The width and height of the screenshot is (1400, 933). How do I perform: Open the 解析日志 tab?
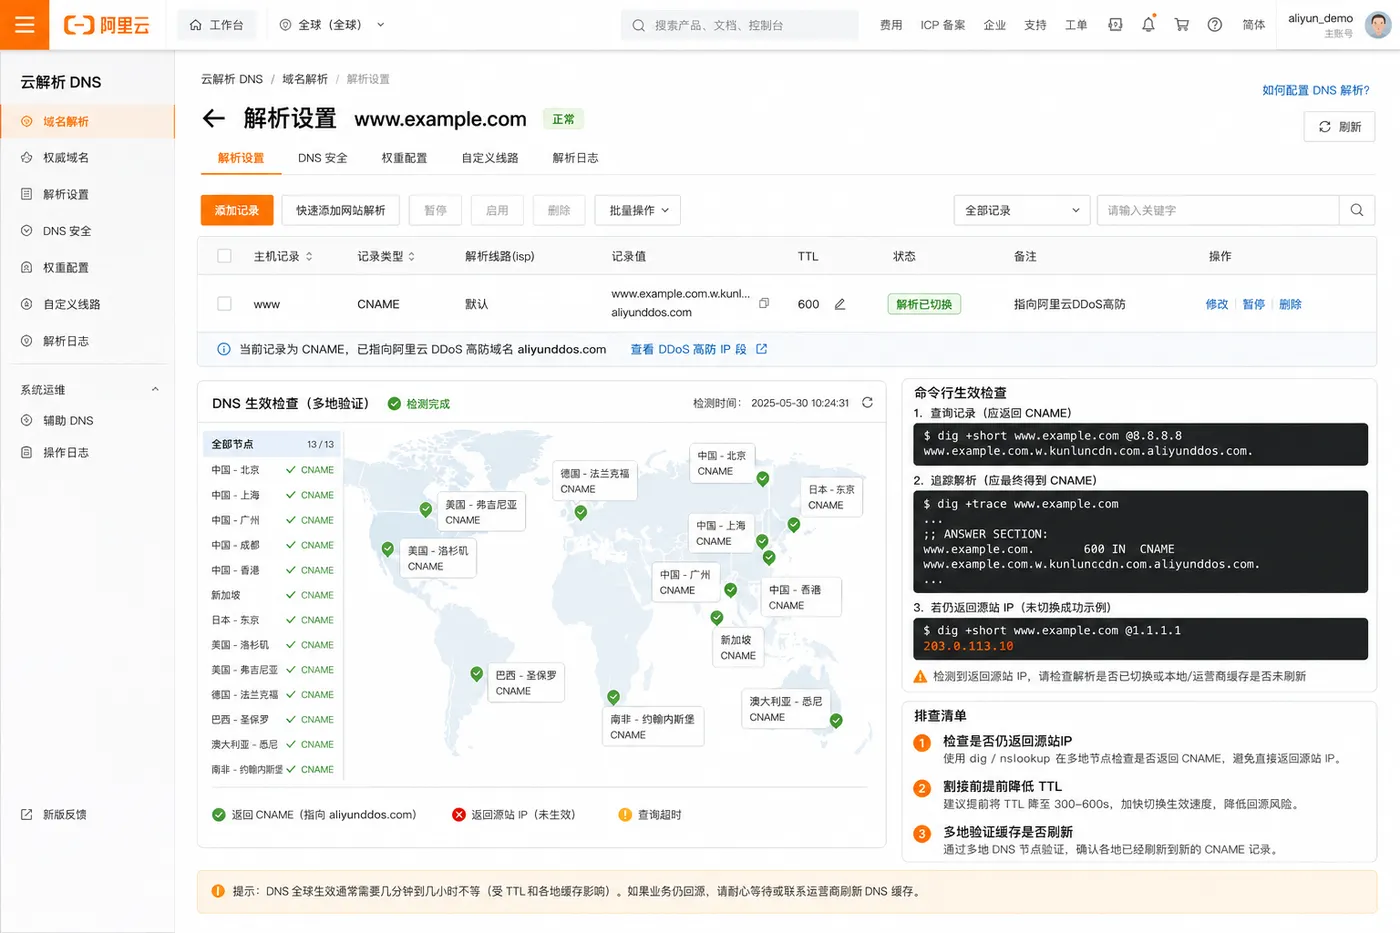tap(575, 158)
